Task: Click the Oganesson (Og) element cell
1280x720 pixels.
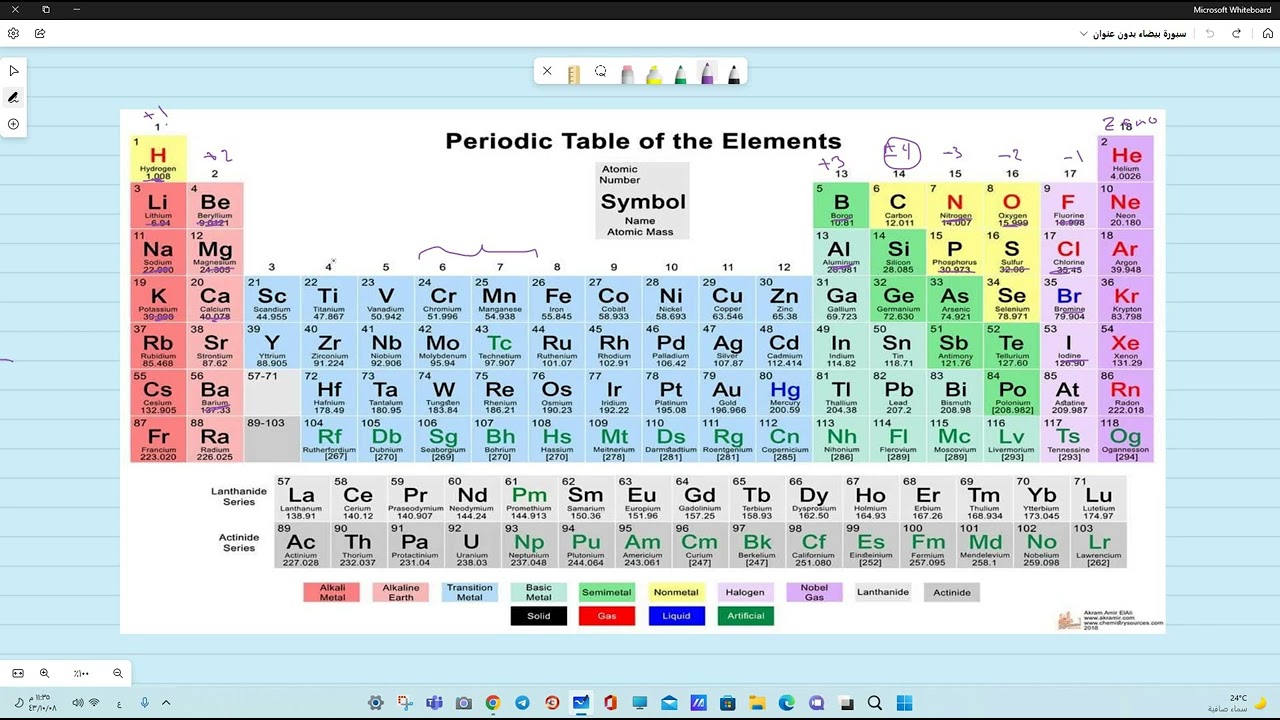Action: click(1126, 440)
